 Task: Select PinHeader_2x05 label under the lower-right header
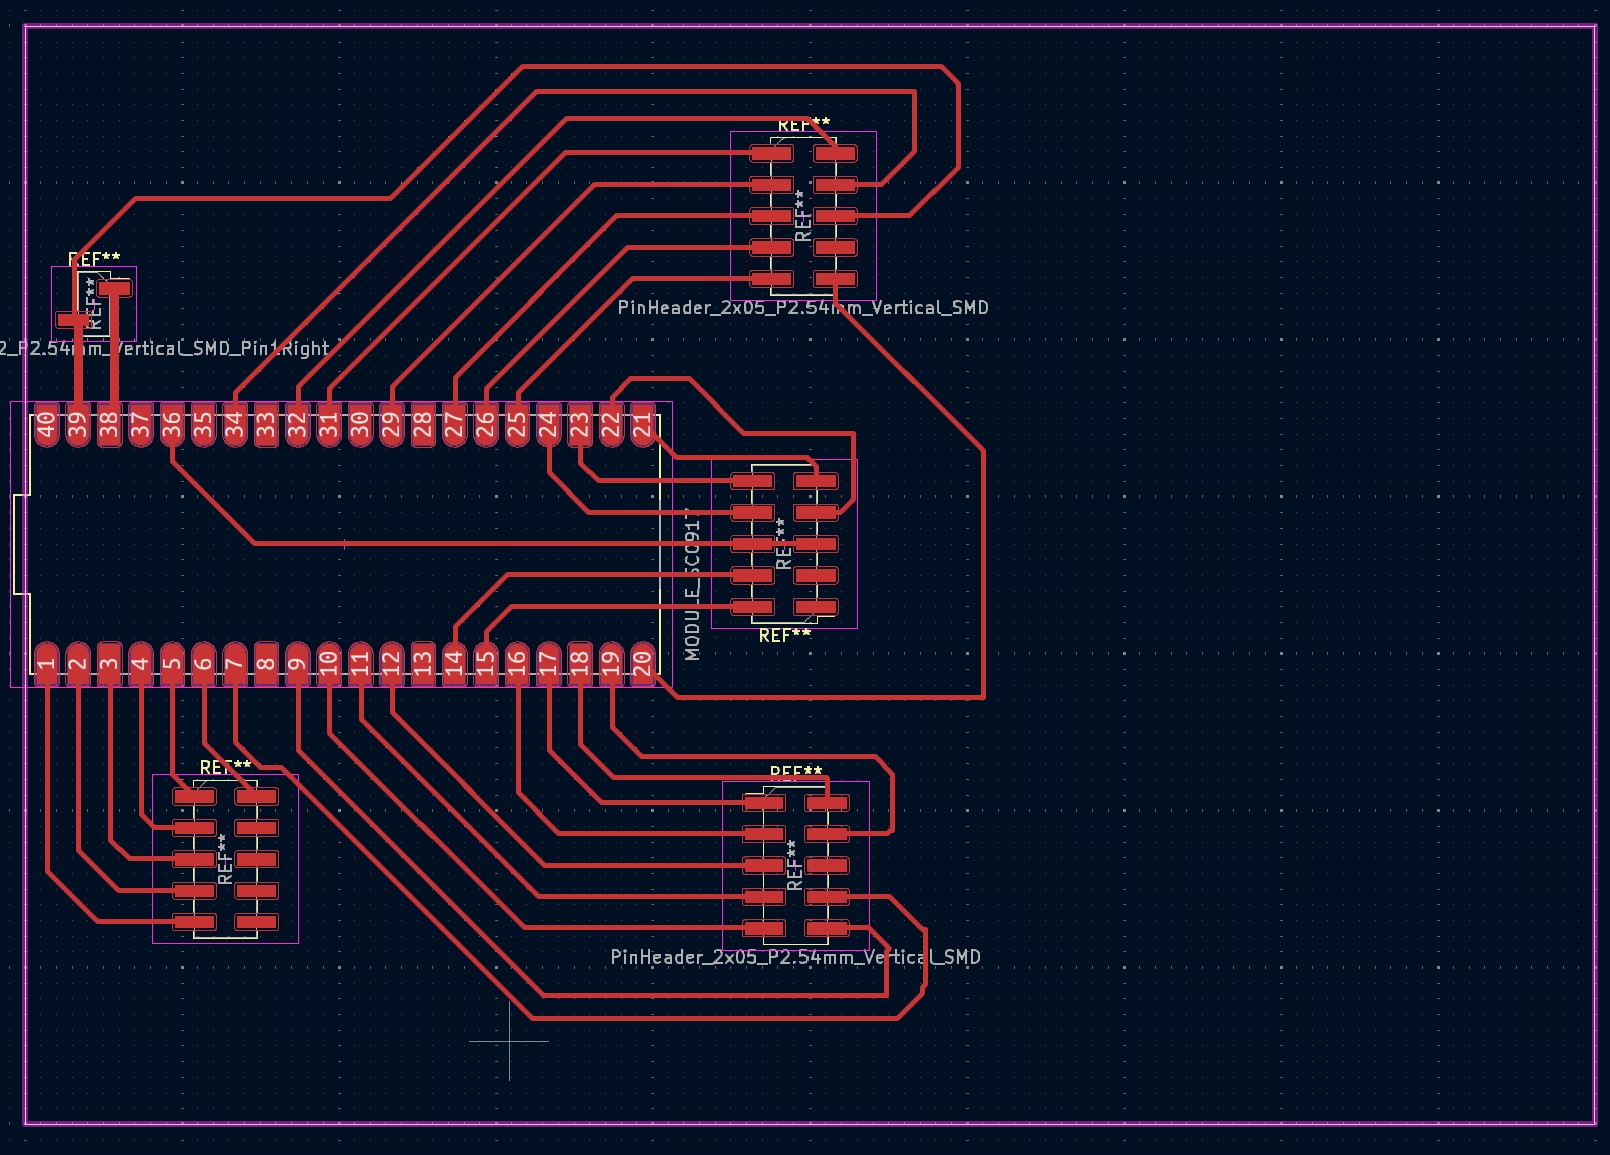796,957
